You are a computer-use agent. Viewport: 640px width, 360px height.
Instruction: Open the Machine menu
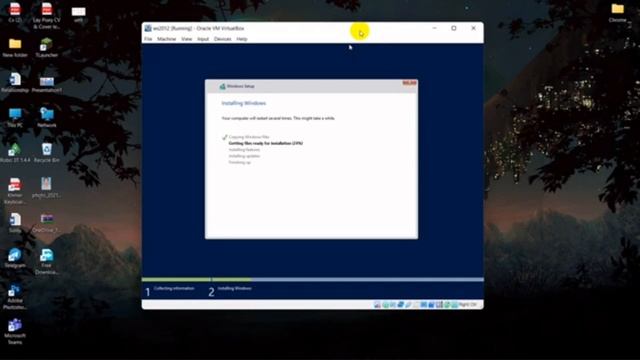click(x=167, y=39)
